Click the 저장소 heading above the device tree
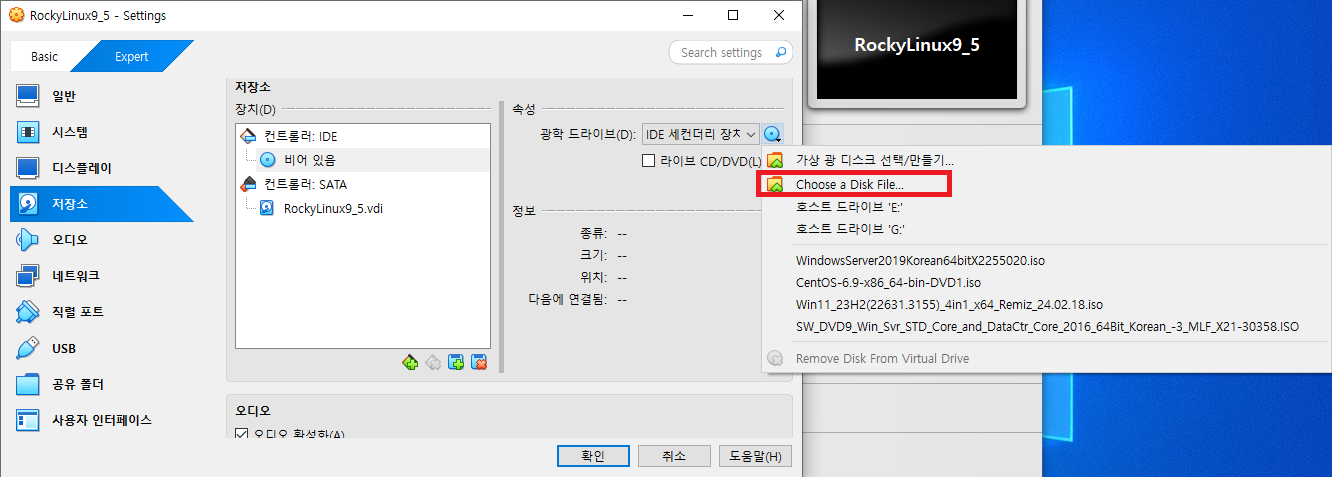Viewport: 1332px width, 478px height. click(x=253, y=88)
